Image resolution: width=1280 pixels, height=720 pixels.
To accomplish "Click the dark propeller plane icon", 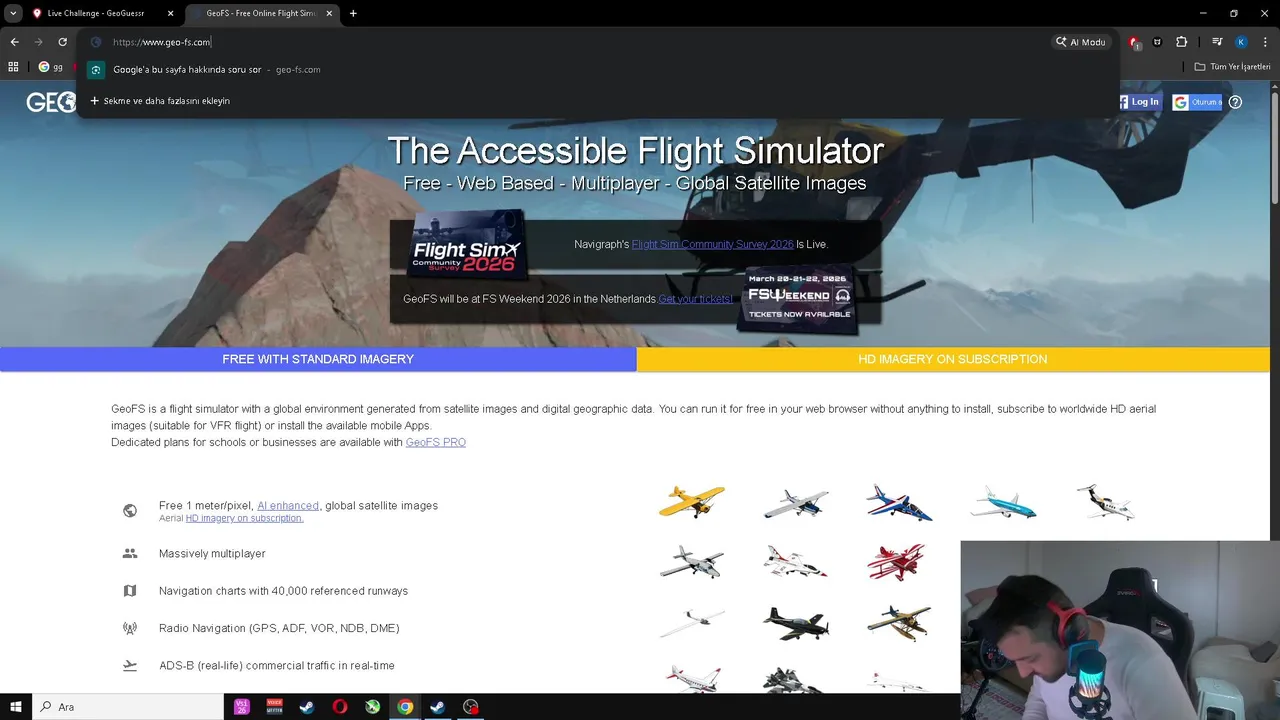I will [795, 622].
